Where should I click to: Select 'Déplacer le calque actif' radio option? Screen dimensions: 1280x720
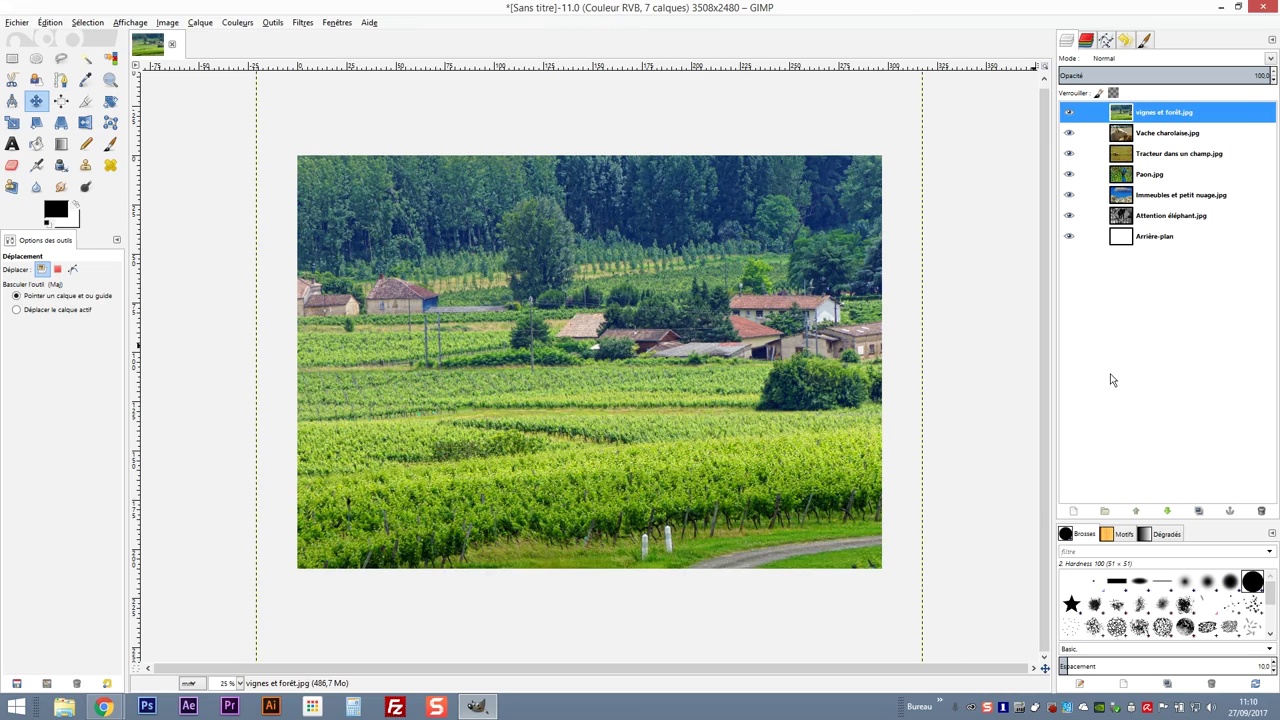16,310
